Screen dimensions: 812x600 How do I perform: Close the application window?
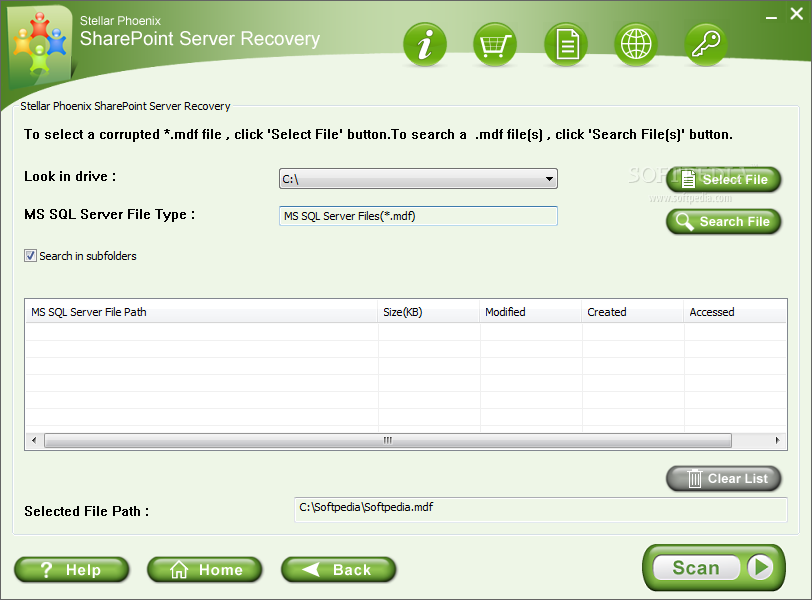tap(796, 14)
